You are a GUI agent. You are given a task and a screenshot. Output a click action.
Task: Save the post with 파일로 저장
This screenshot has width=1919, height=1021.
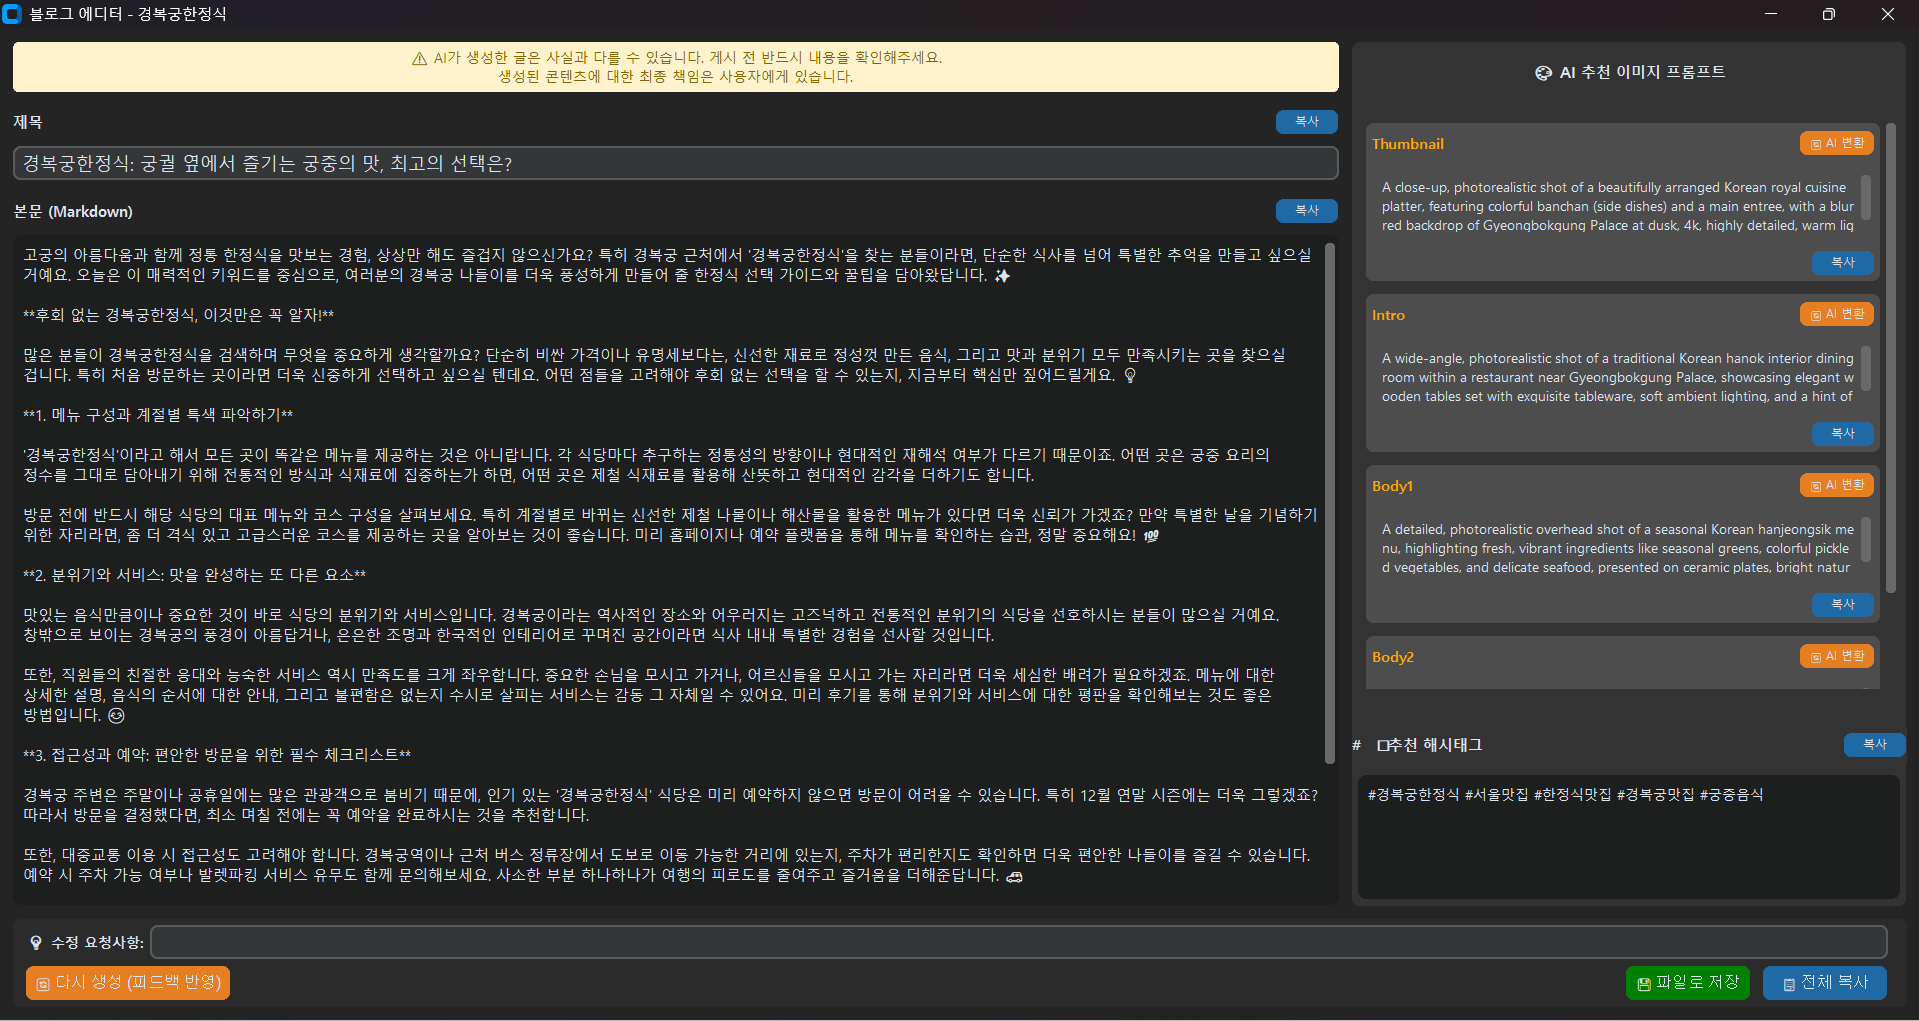click(1687, 983)
